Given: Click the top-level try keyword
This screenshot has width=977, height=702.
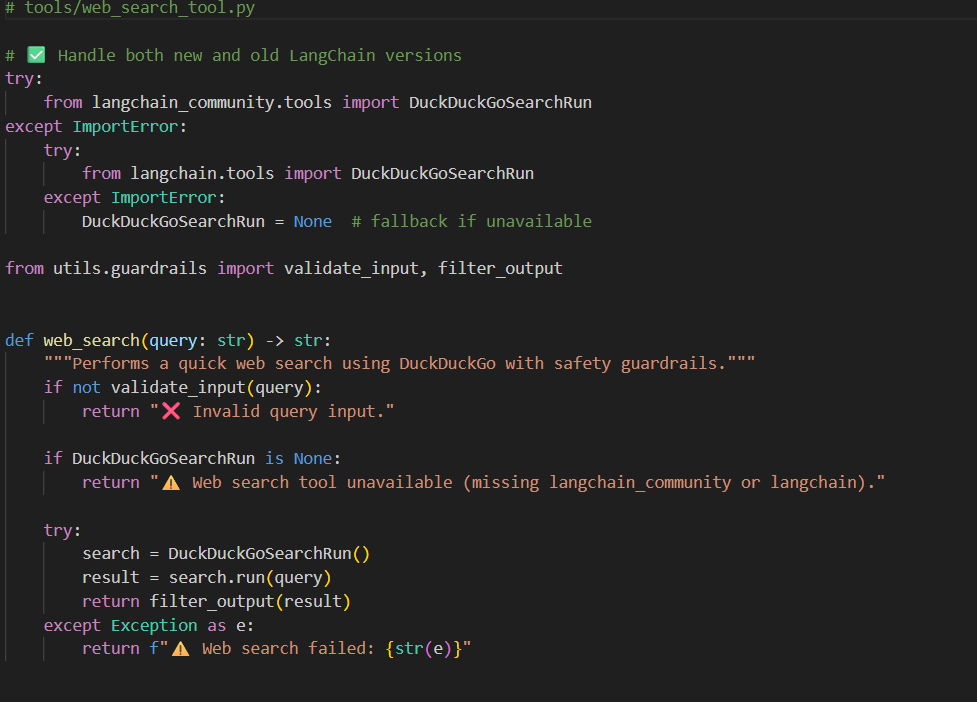Looking at the screenshot, I should pos(21,78).
